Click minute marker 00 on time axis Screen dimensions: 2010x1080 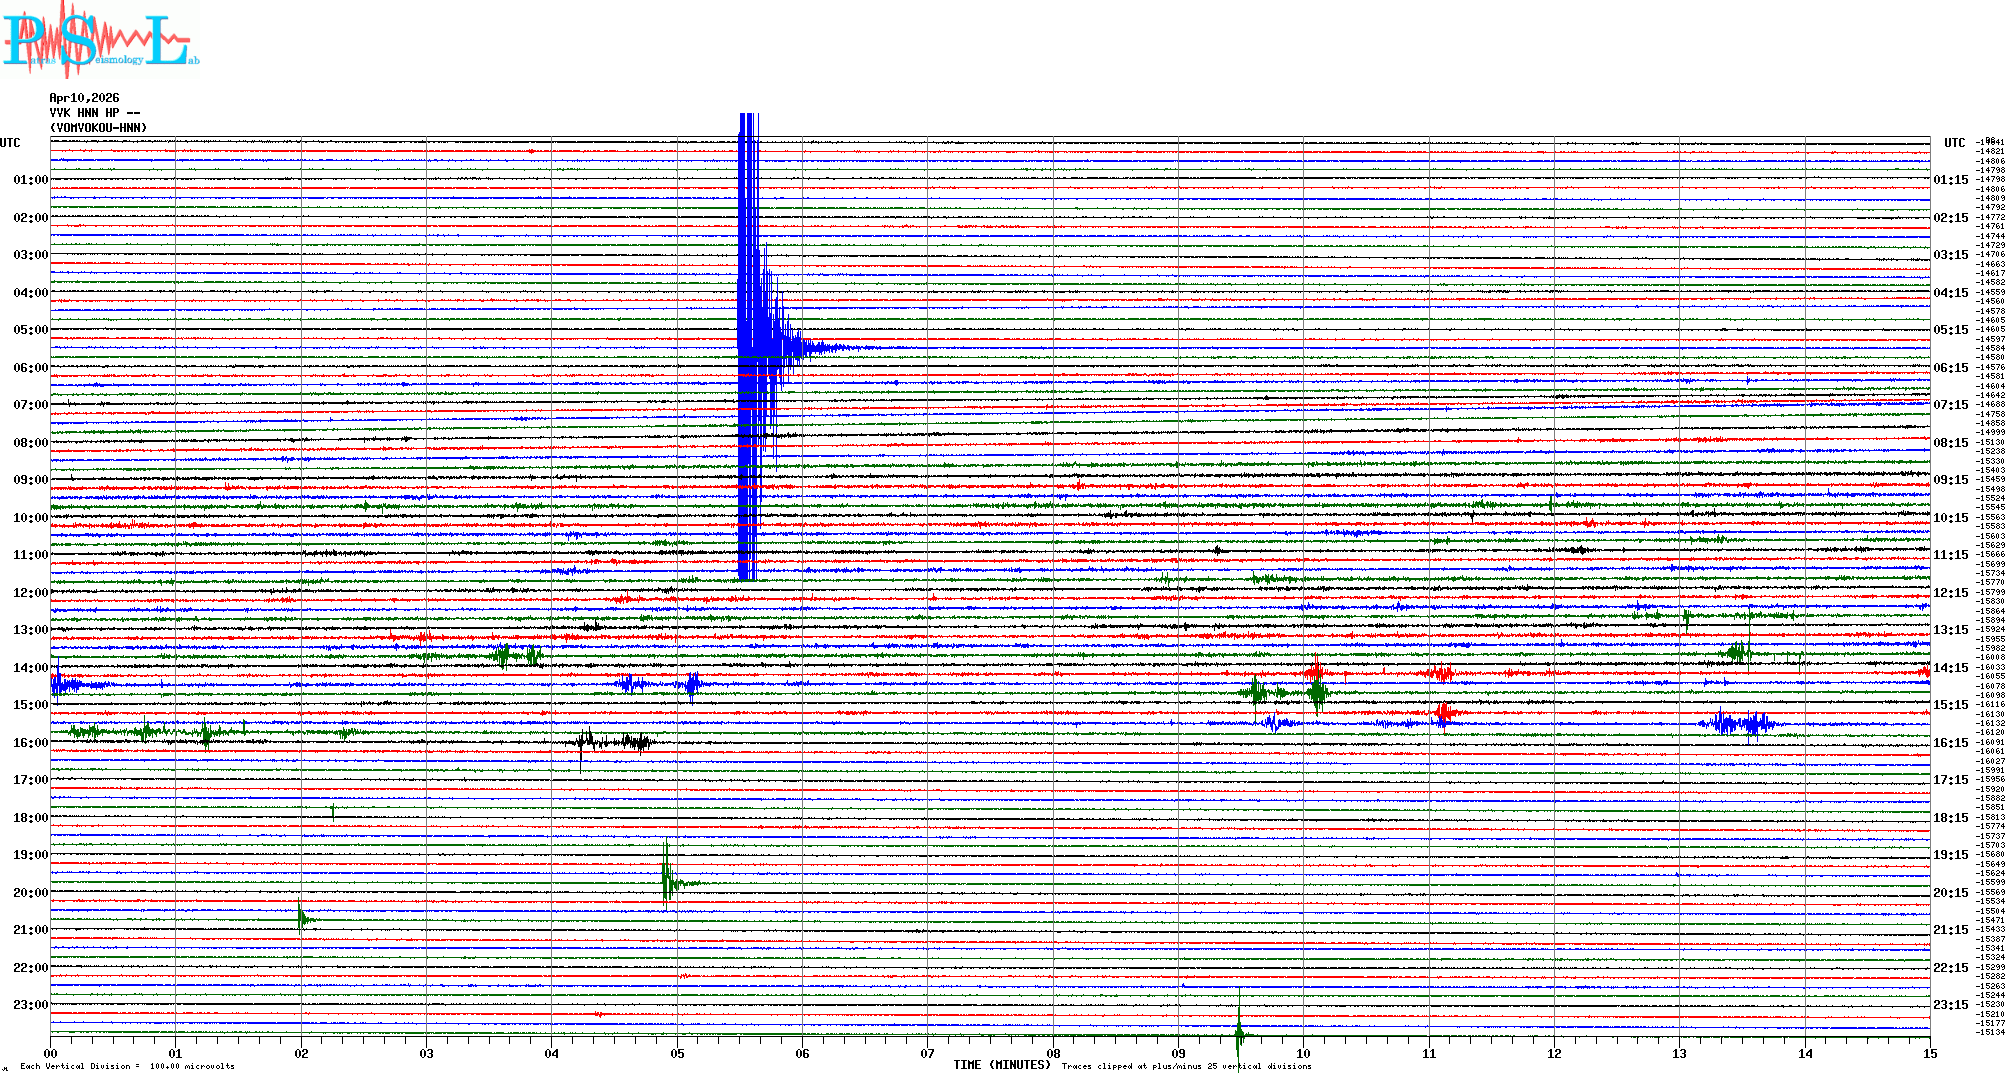tap(51, 1054)
